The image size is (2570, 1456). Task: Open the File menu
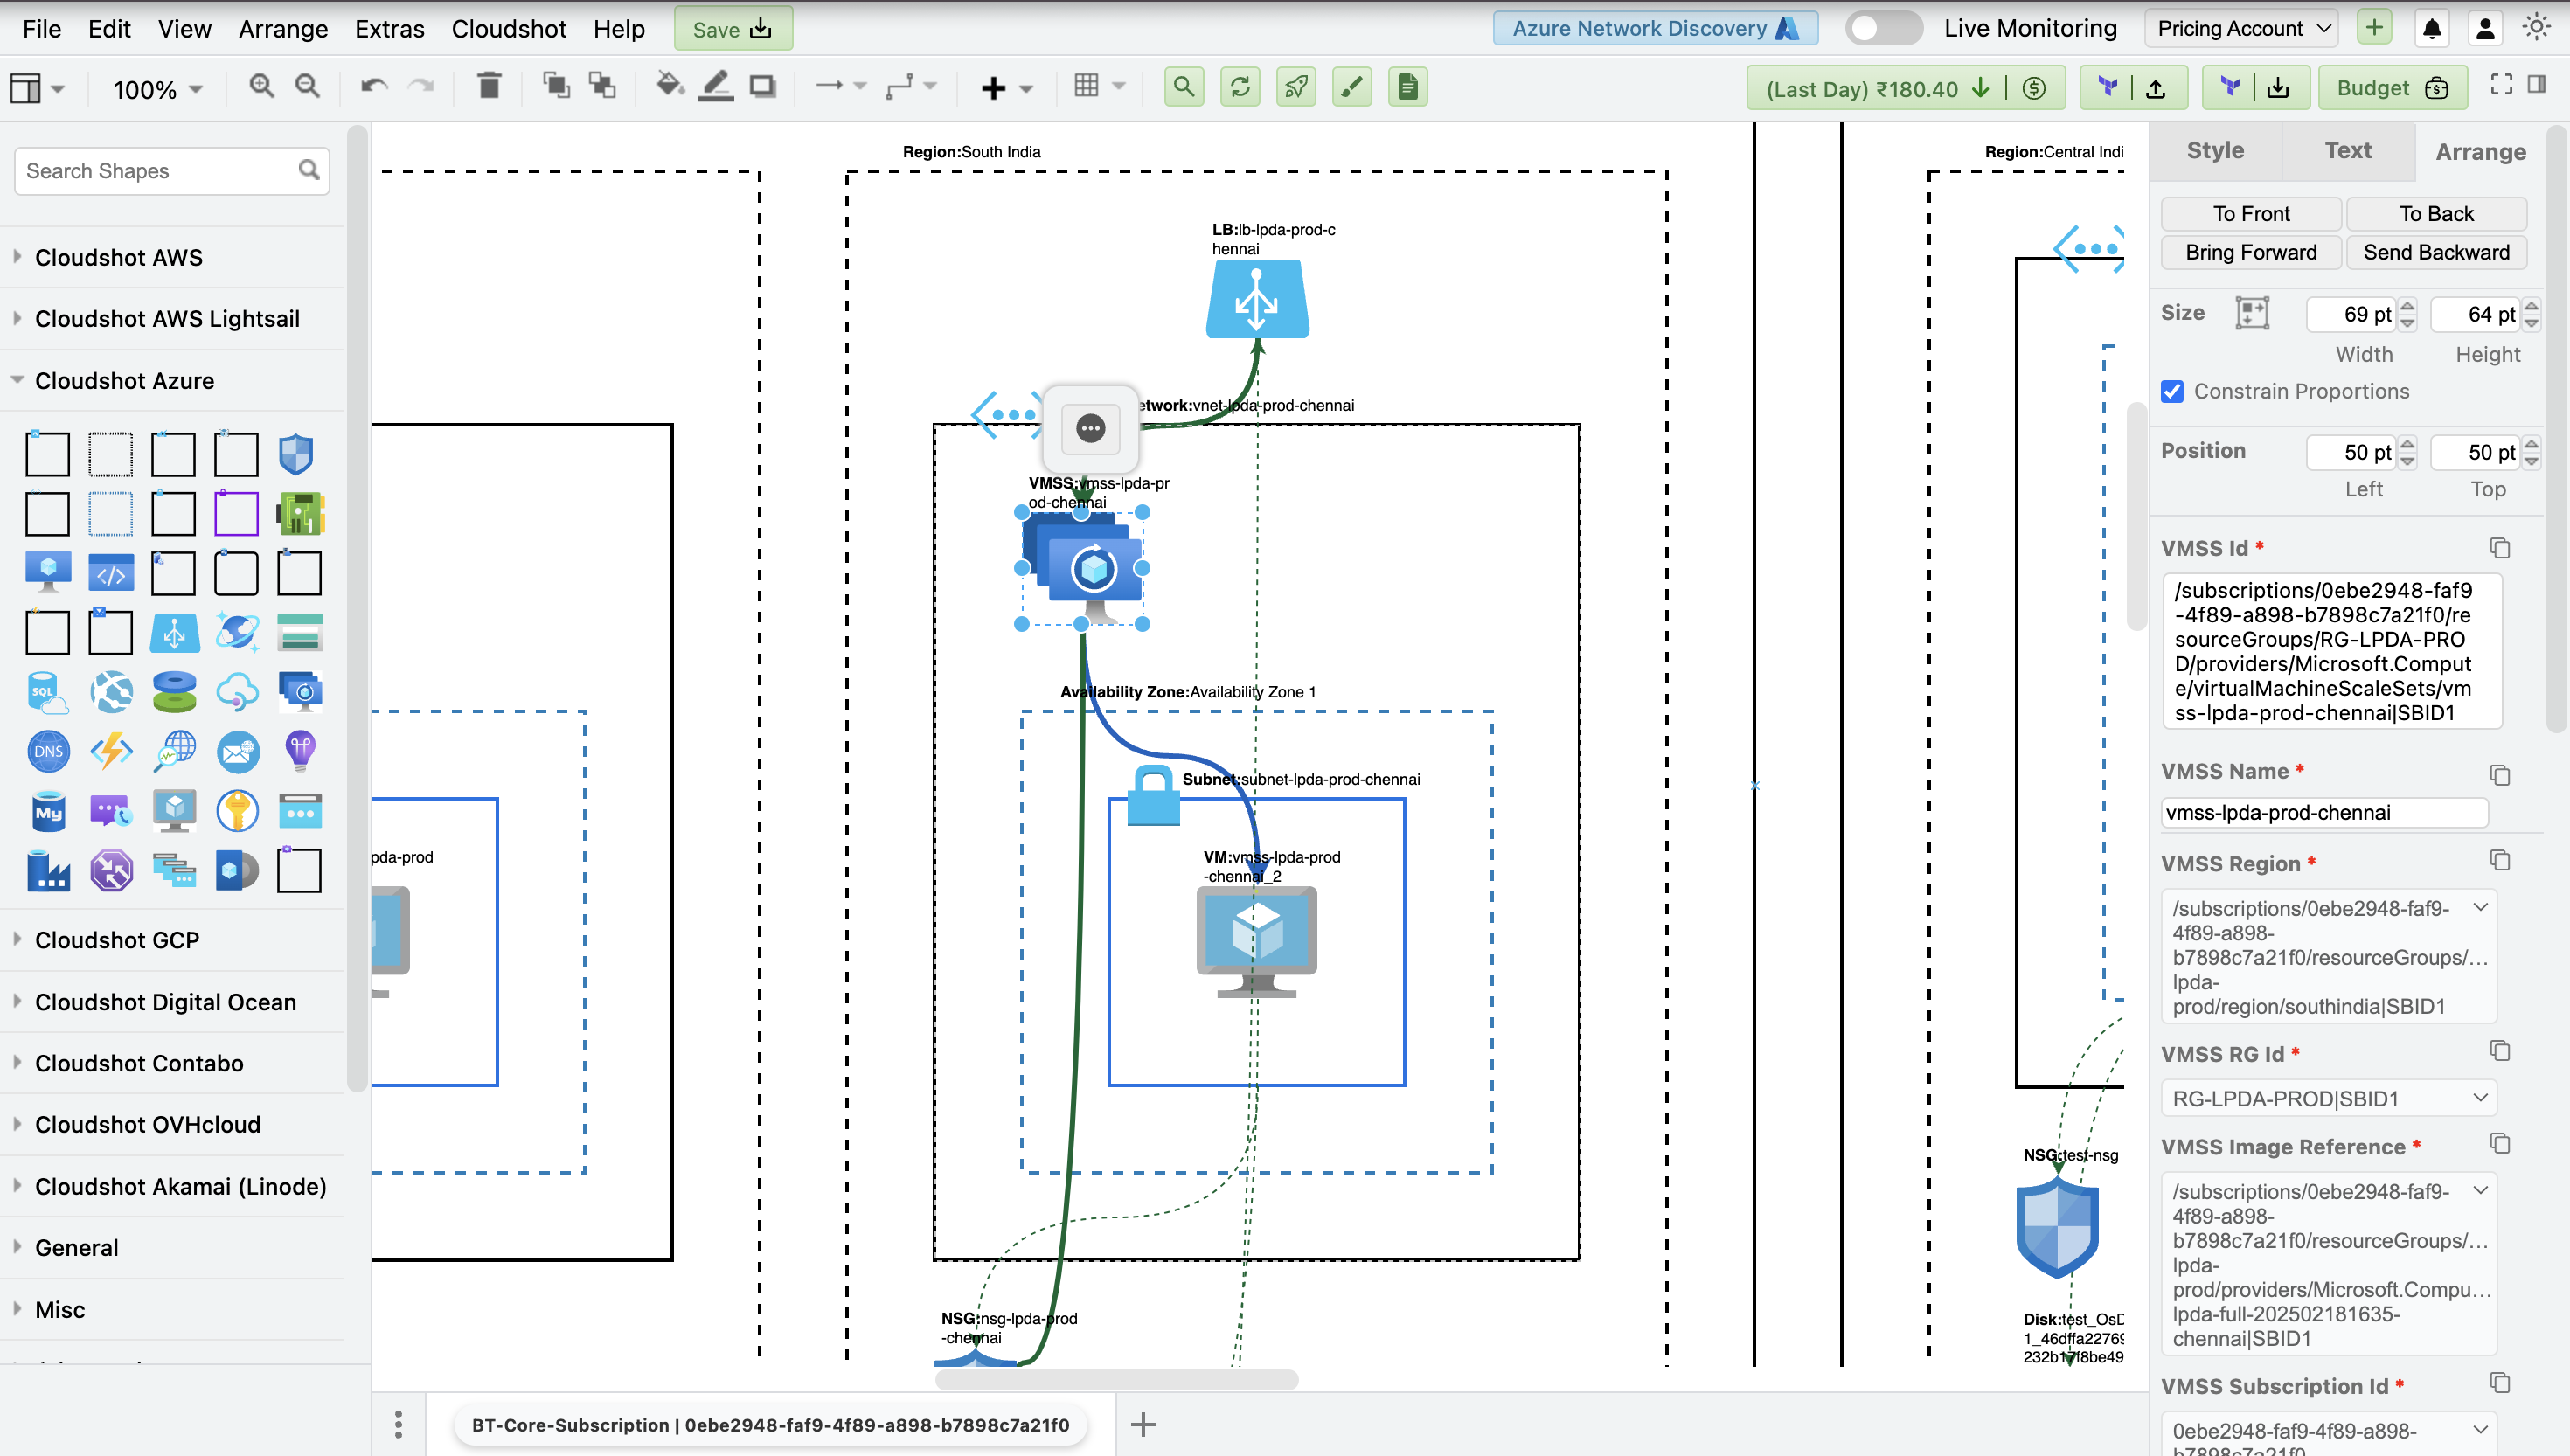click(42, 29)
